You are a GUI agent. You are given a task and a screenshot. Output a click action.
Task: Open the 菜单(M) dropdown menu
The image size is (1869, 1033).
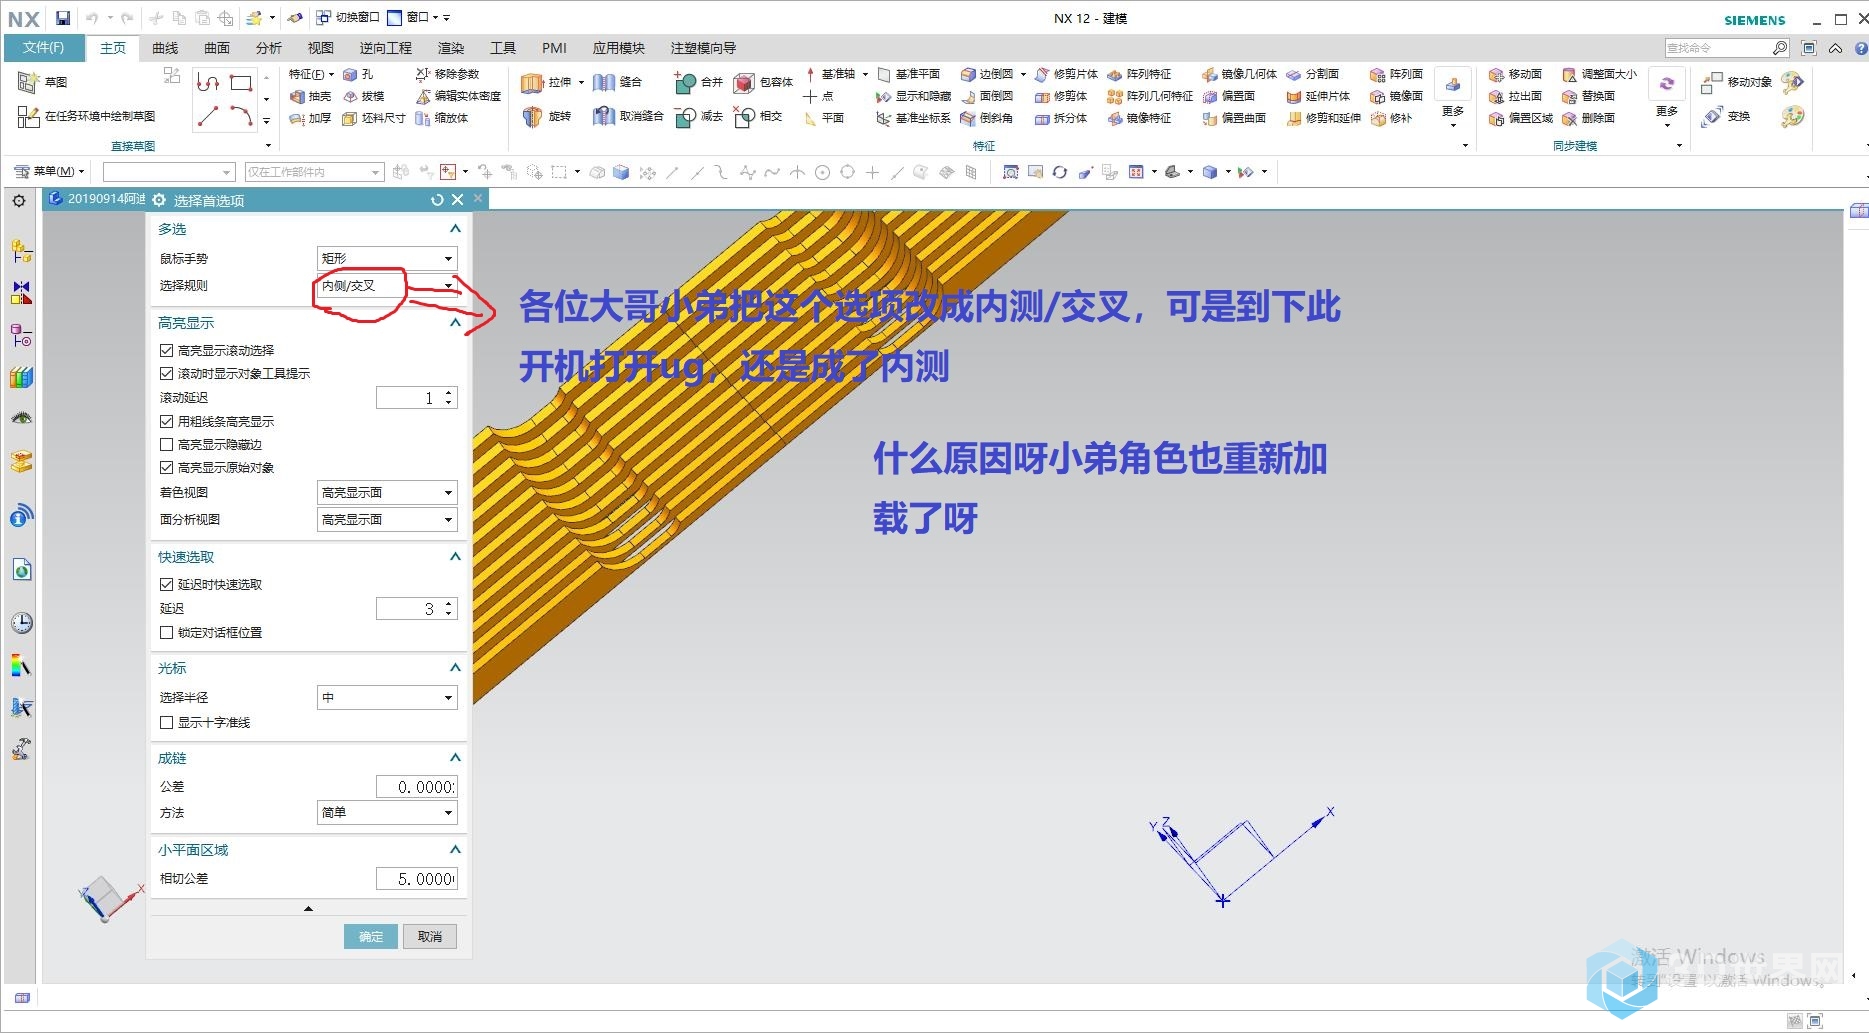click(50, 172)
